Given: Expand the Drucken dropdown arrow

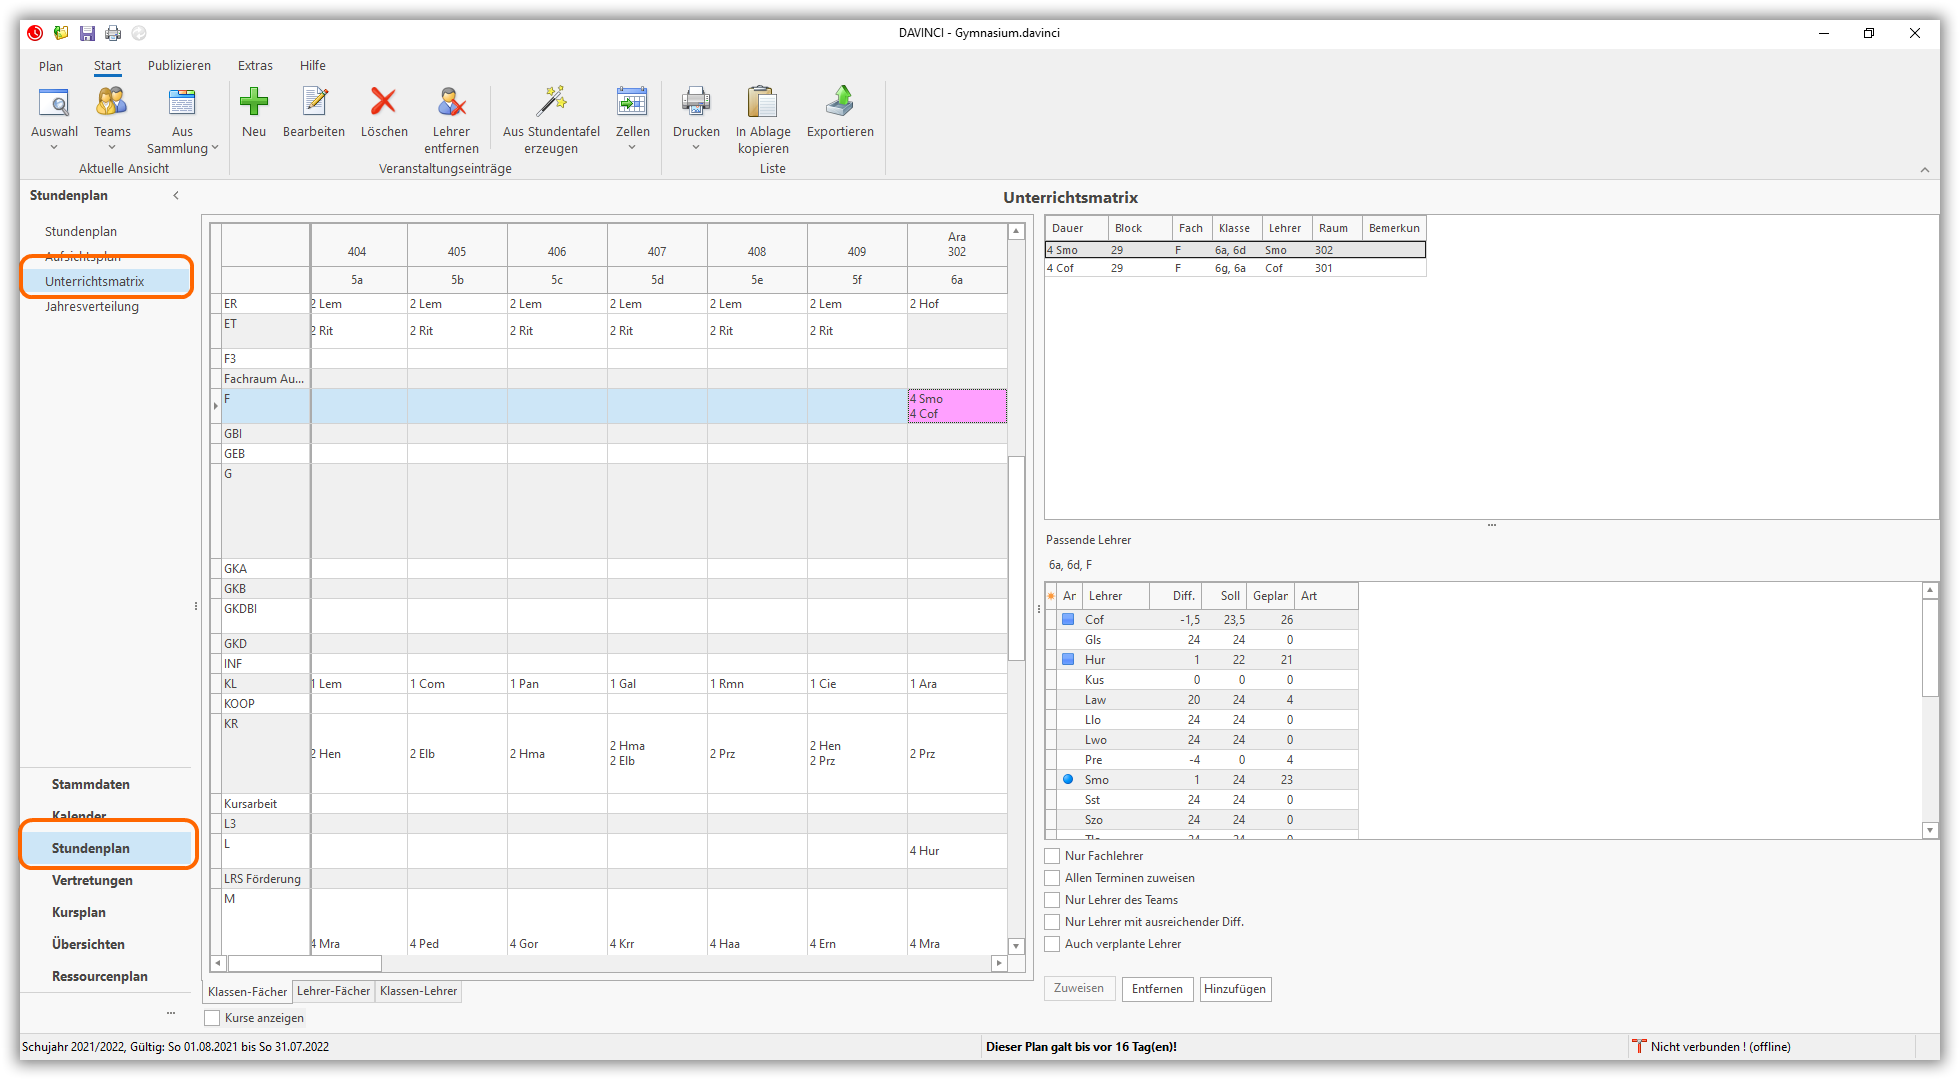Looking at the screenshot, I should point(696,147).
